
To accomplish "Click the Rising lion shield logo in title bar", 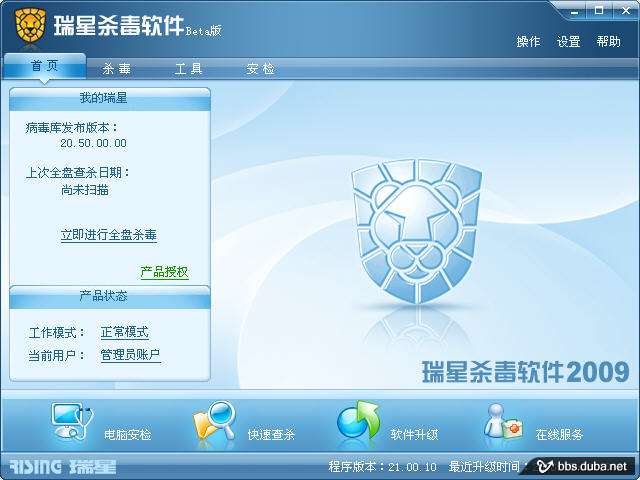I will 30,26.
